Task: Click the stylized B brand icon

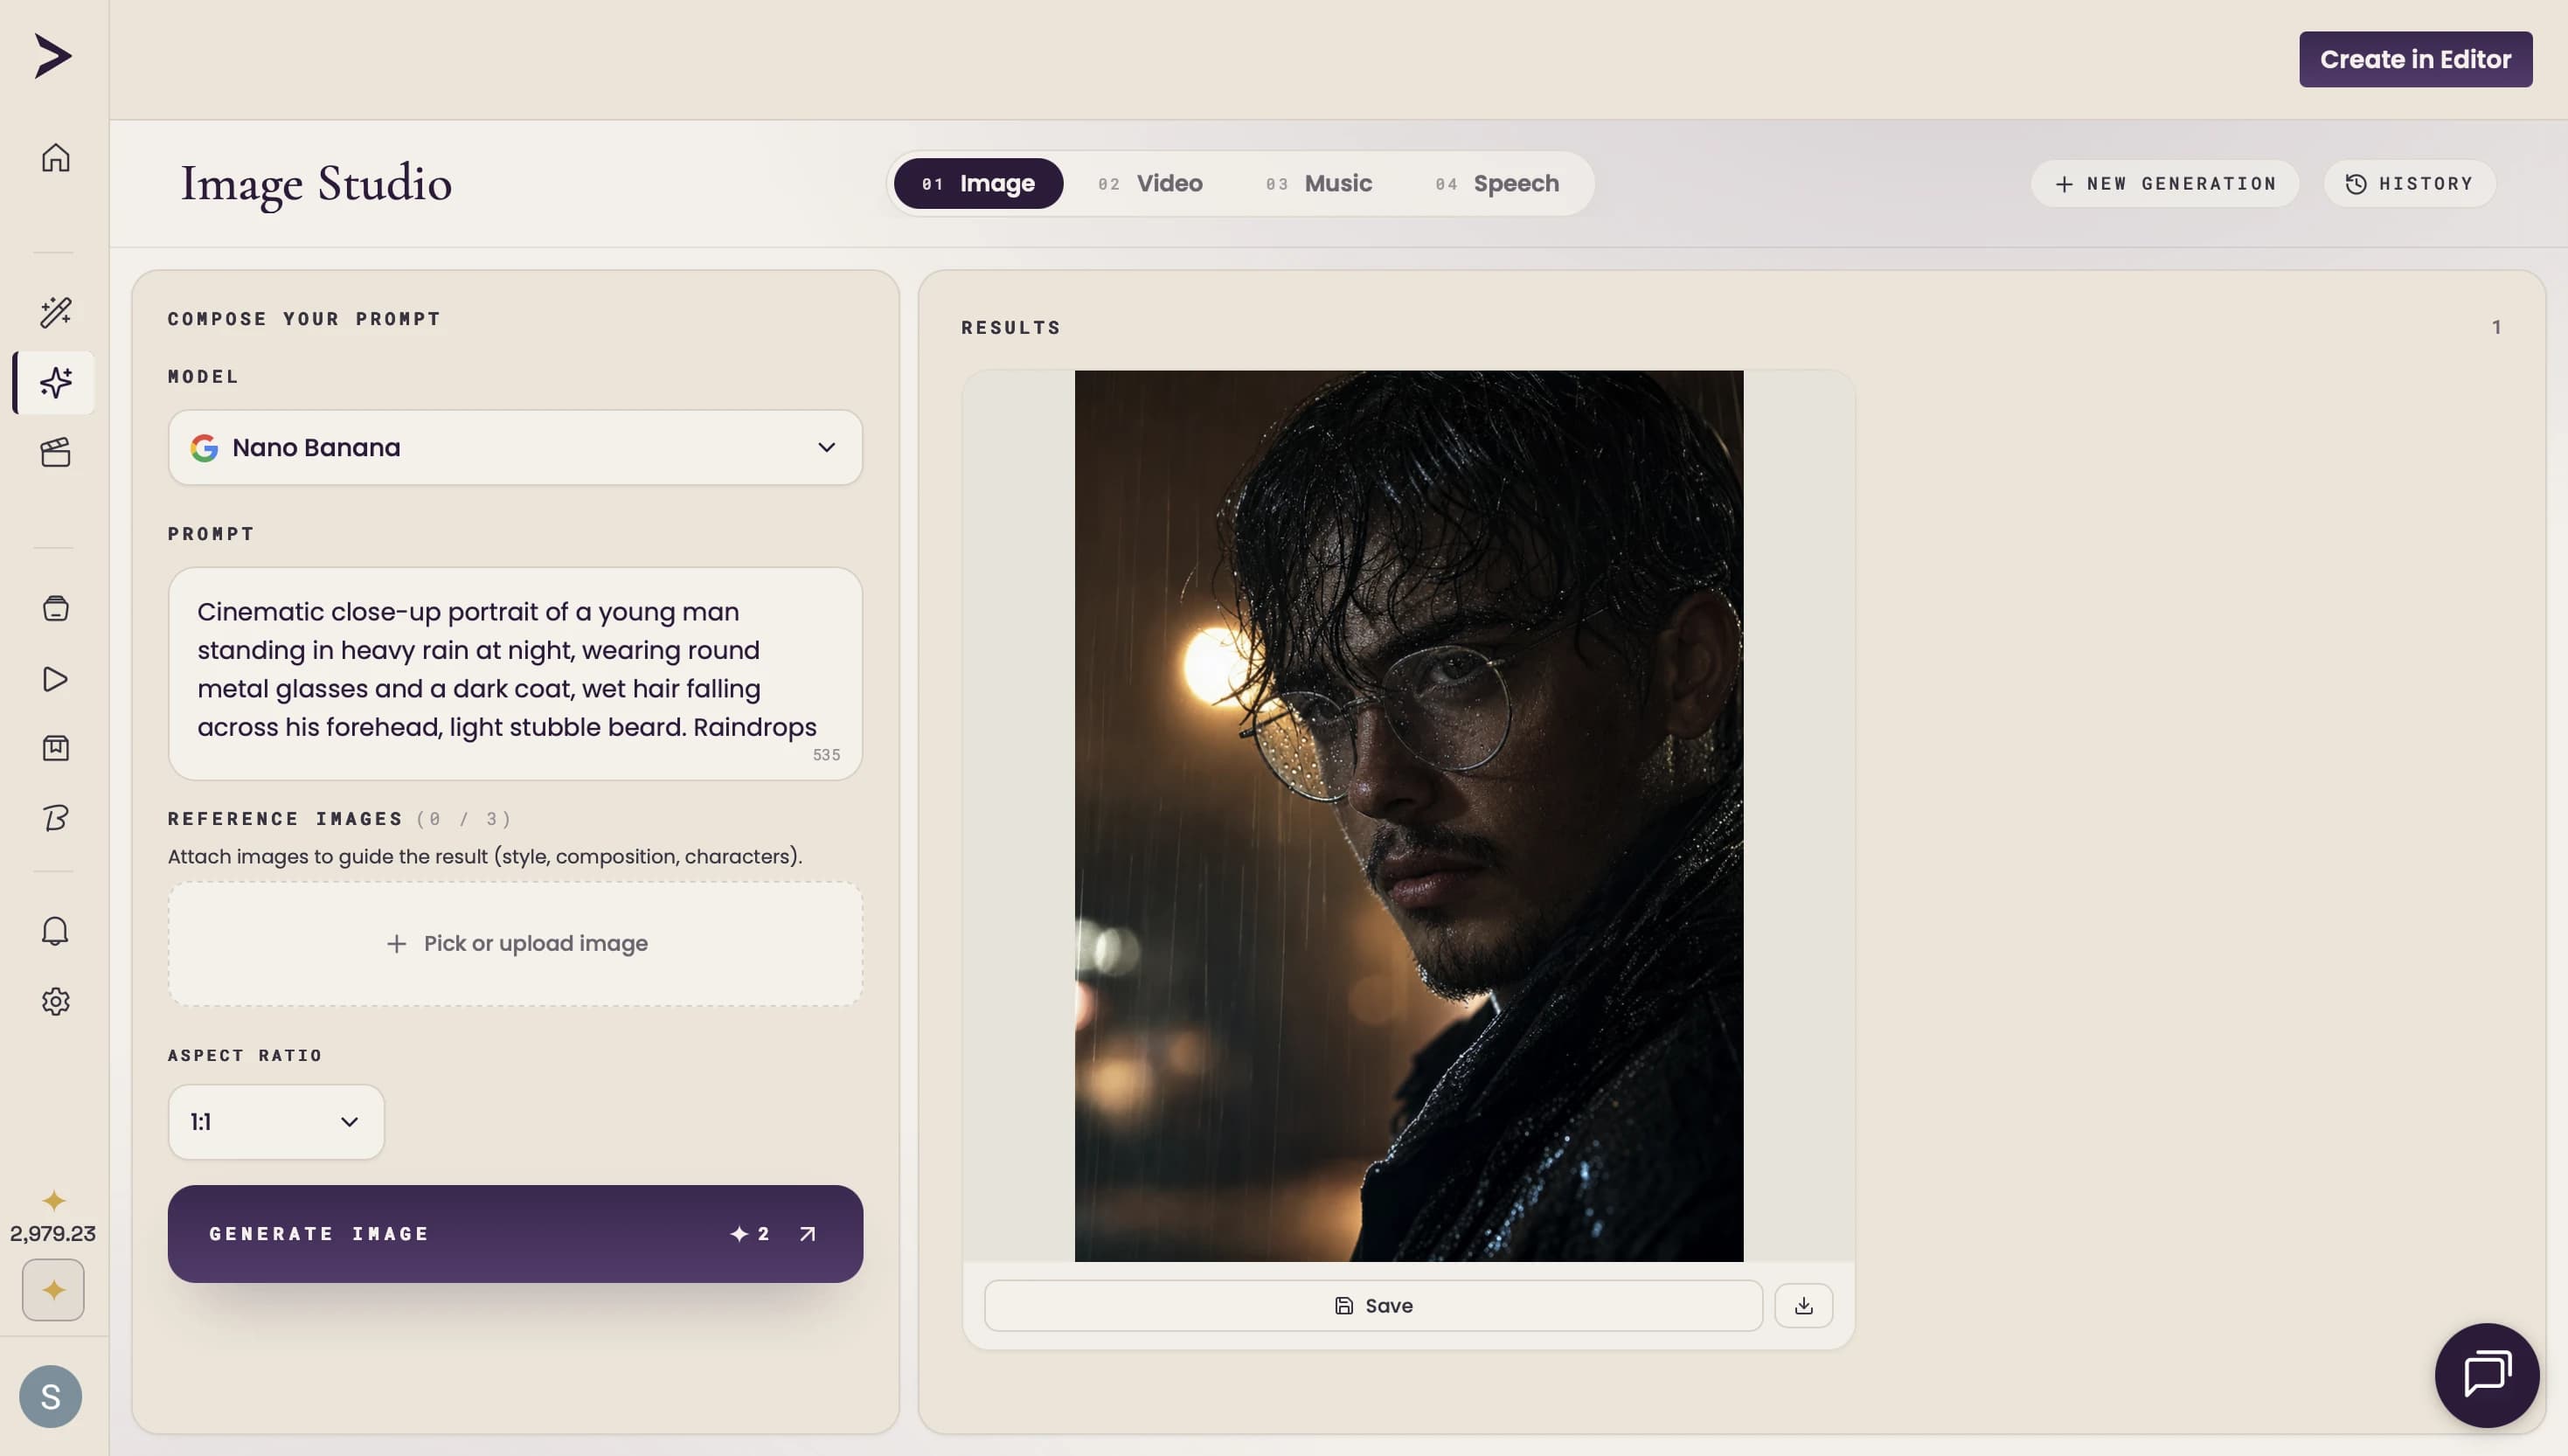Action: point(55,818)
